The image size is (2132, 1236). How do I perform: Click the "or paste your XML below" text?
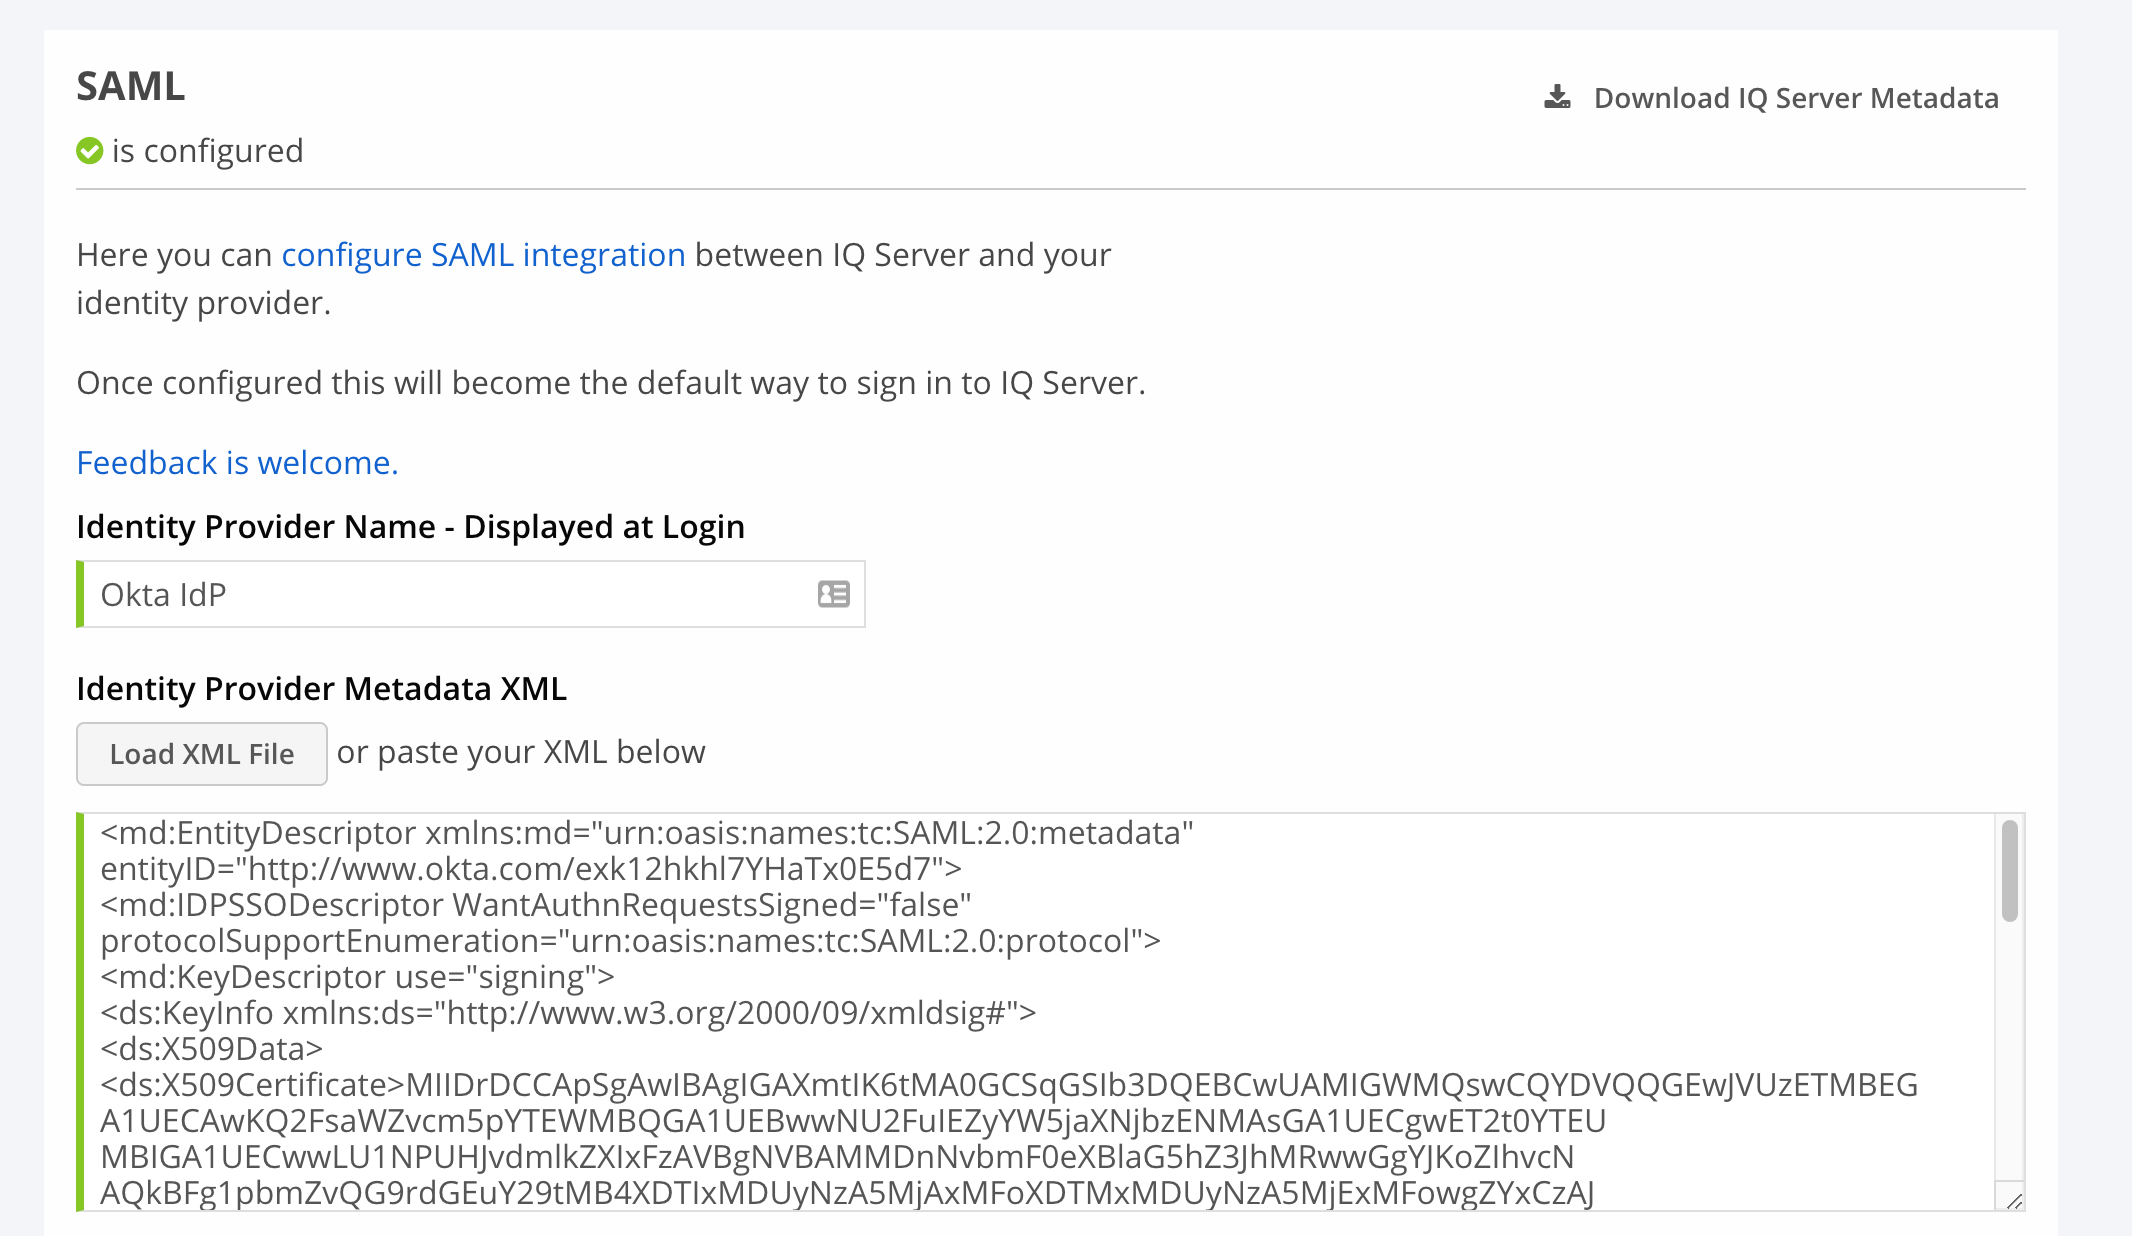click(x=521, y=752)
